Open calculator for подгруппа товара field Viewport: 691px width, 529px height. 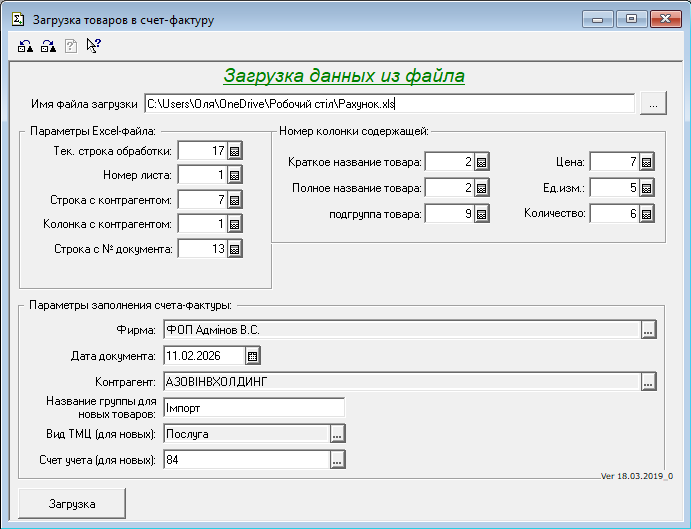(x=481, y=213)
